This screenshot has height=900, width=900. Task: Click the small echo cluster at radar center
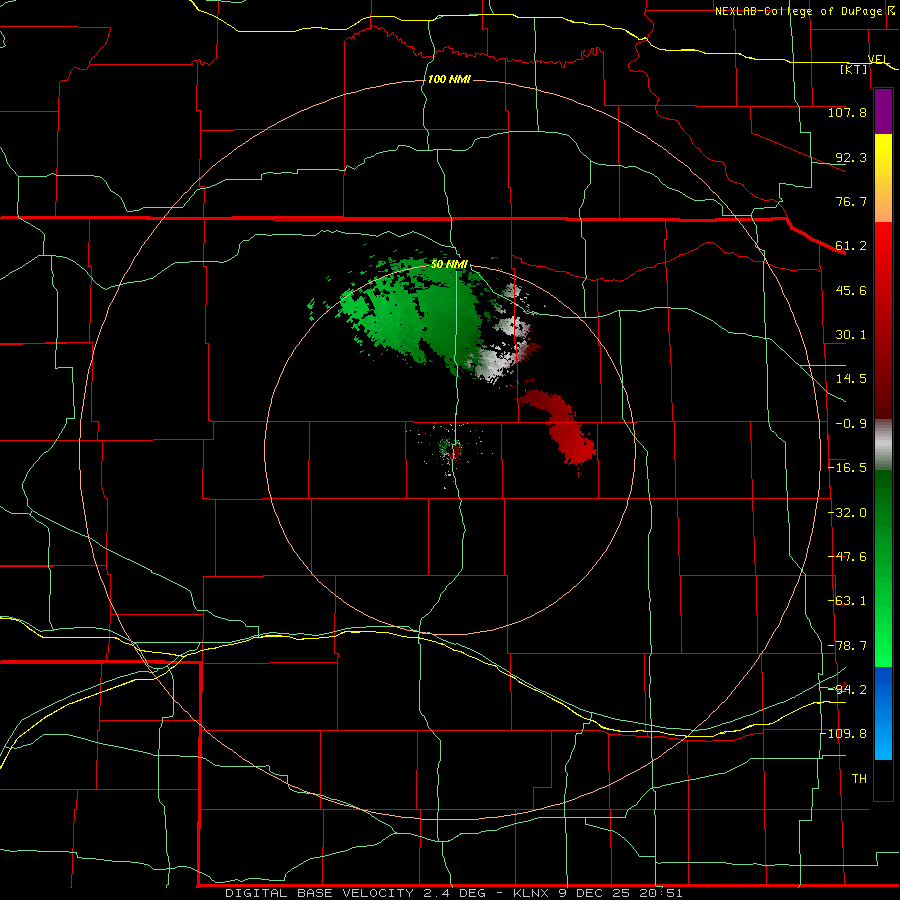click(450, 449)
